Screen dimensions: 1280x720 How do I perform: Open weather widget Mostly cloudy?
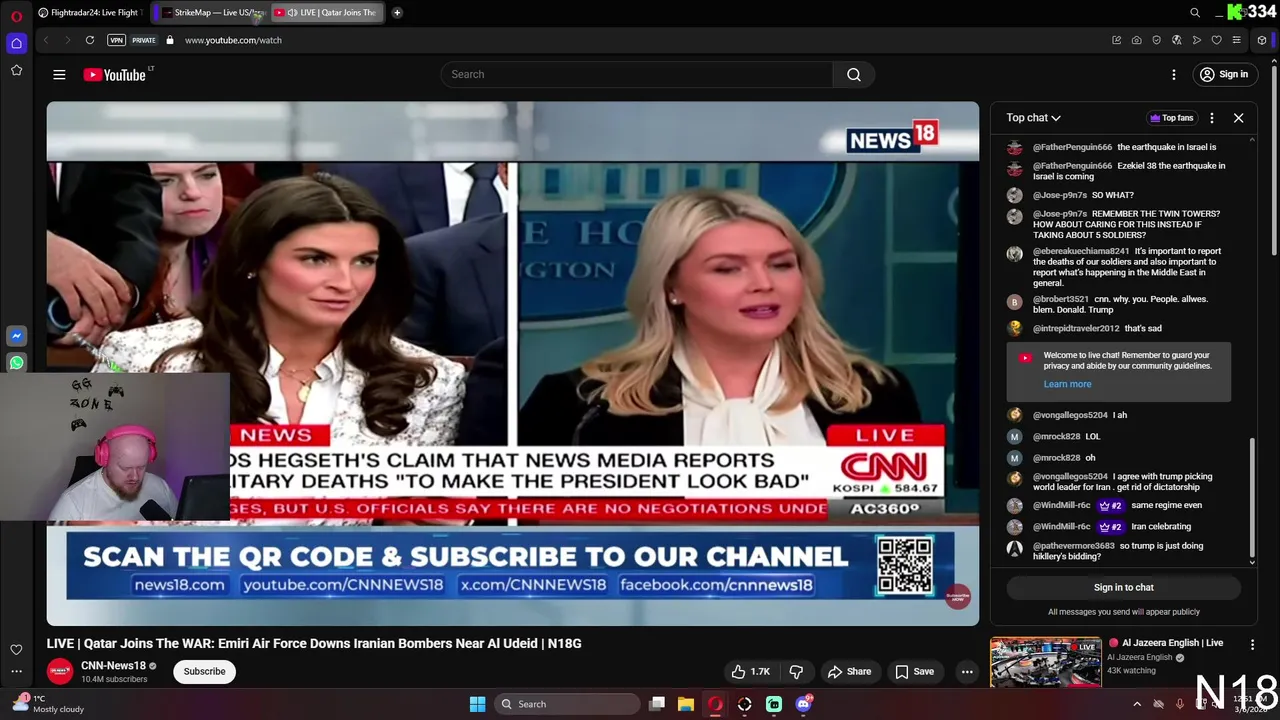click(x=50, y=704)
